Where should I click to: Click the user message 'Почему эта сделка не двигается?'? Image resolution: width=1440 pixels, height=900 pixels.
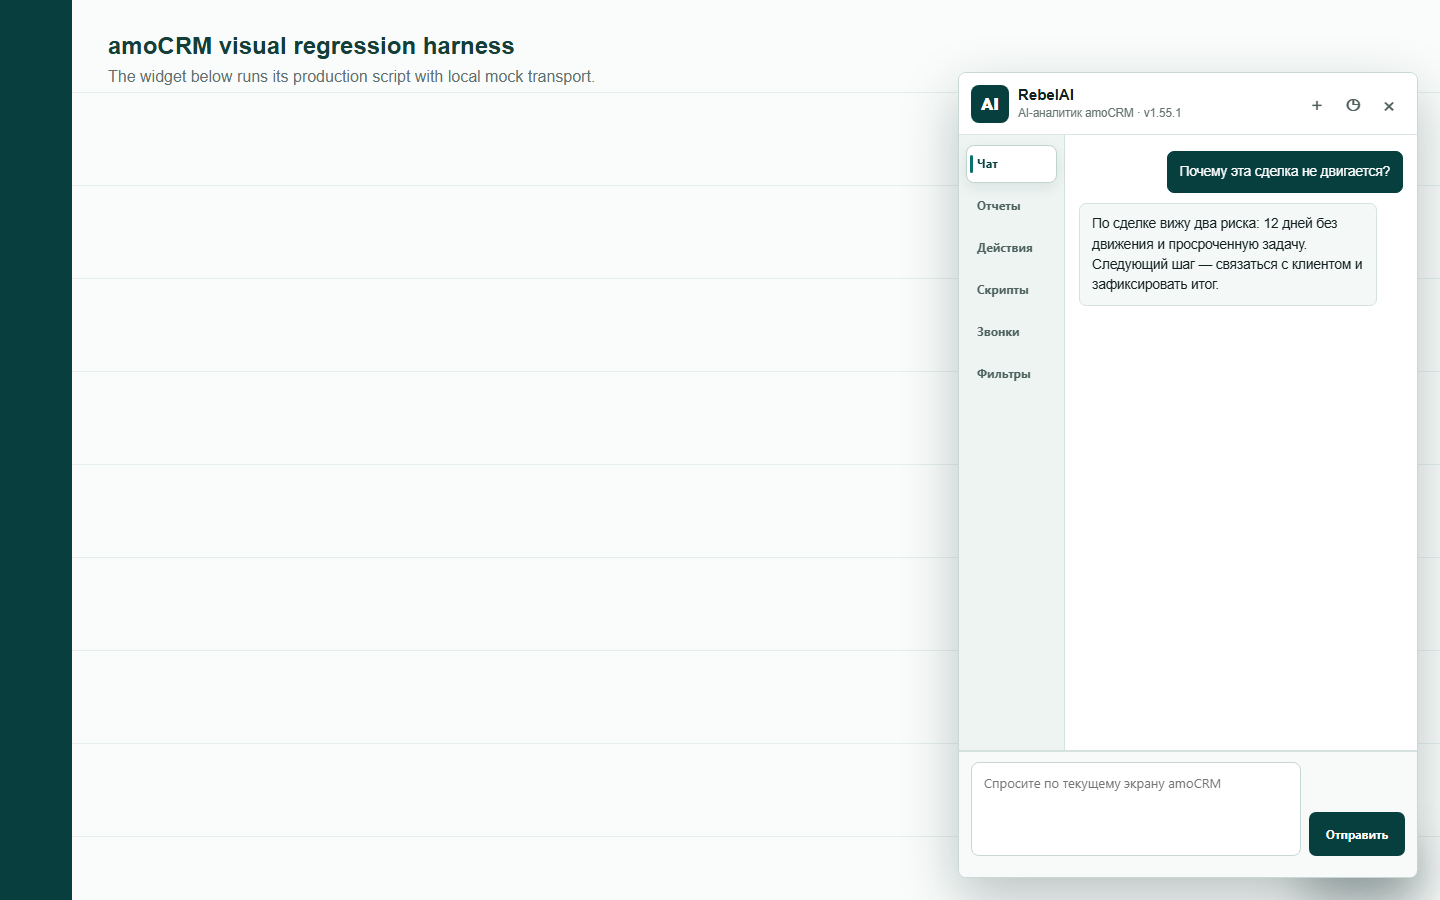(1285, 172)
